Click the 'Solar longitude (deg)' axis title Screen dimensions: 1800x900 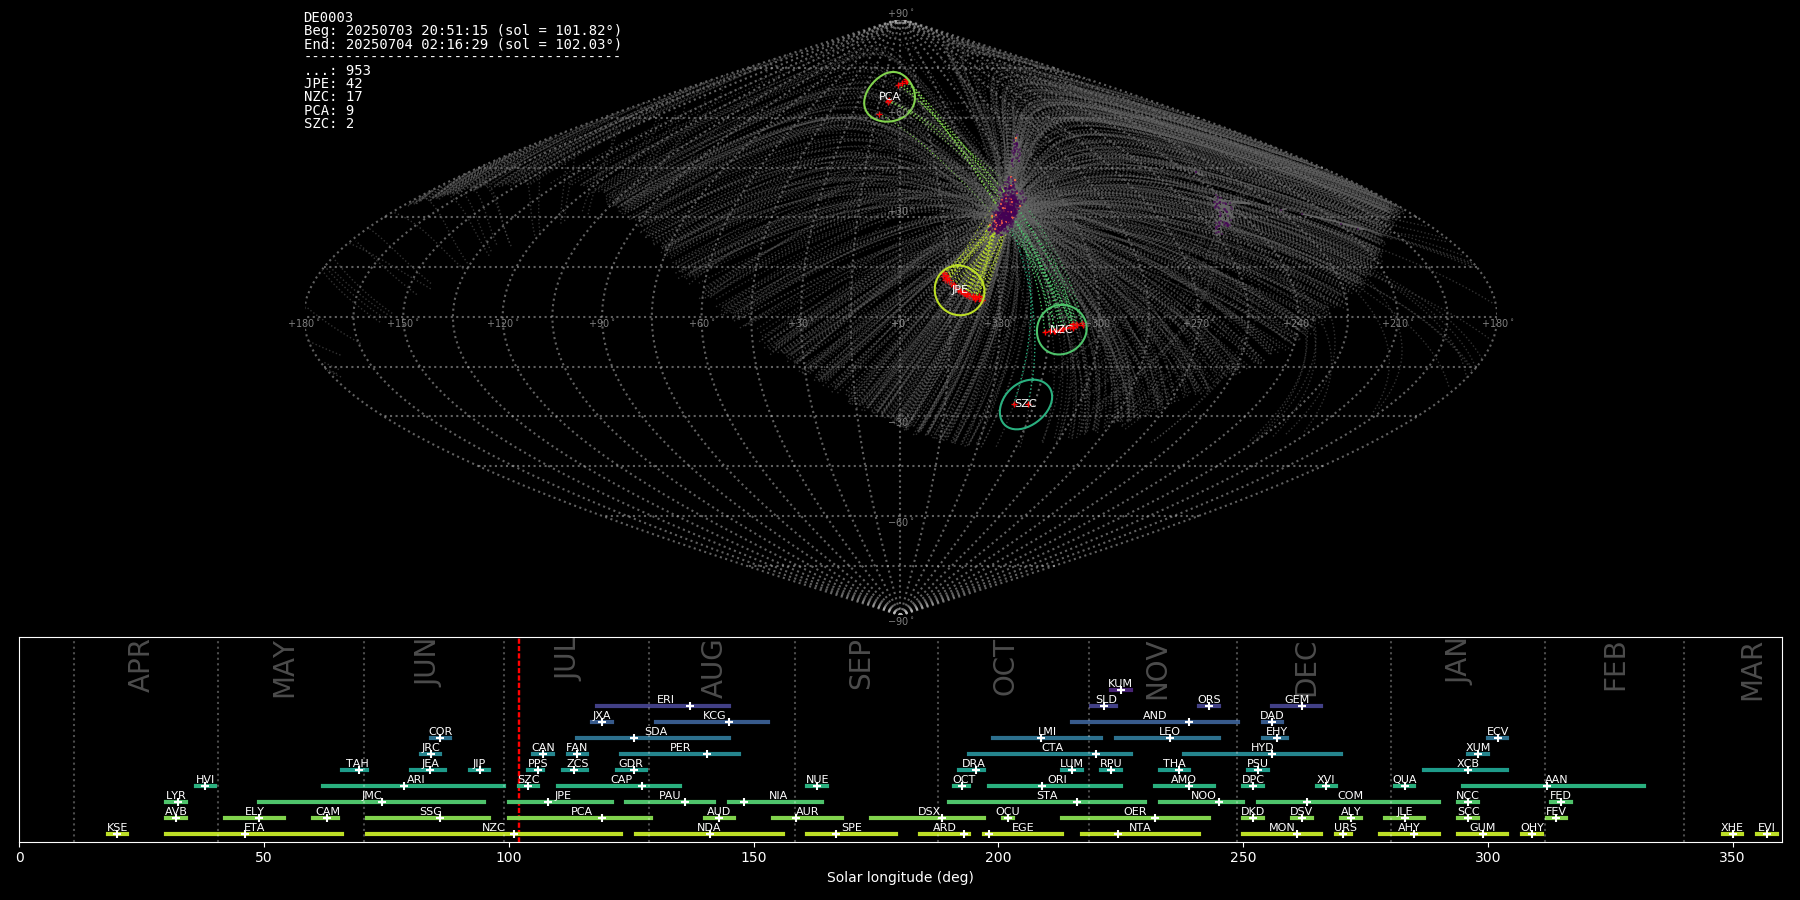point(900,877)
